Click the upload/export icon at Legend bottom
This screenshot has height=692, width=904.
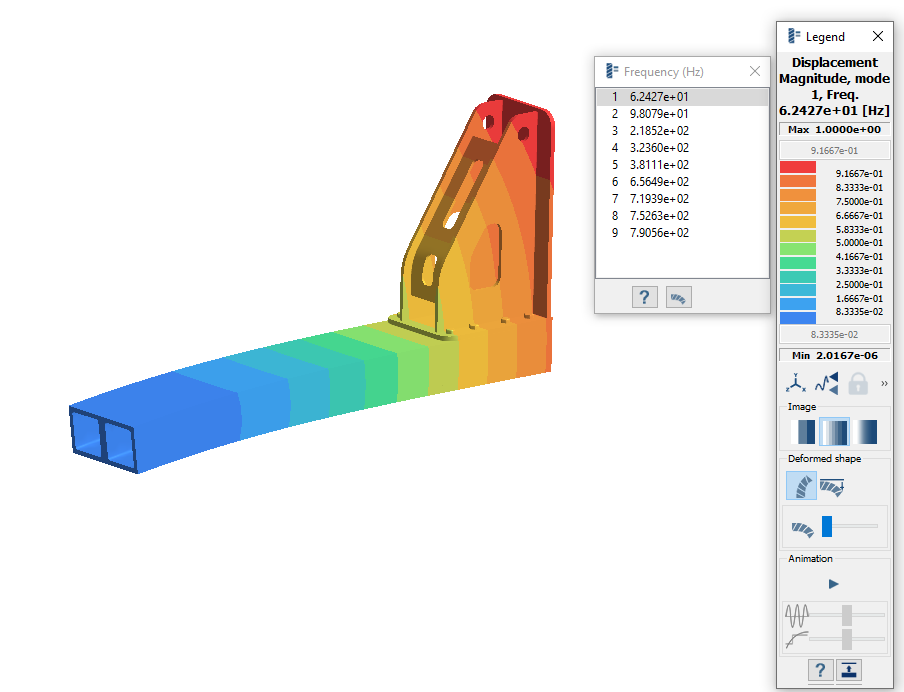coord(849,670)
